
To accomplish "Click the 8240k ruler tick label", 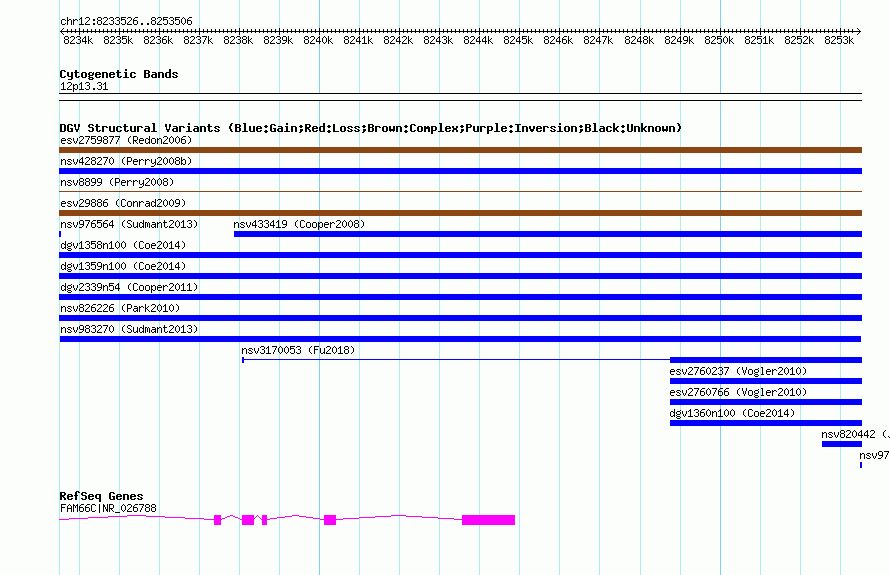I will pyautogui.click(x=318, y=40).
